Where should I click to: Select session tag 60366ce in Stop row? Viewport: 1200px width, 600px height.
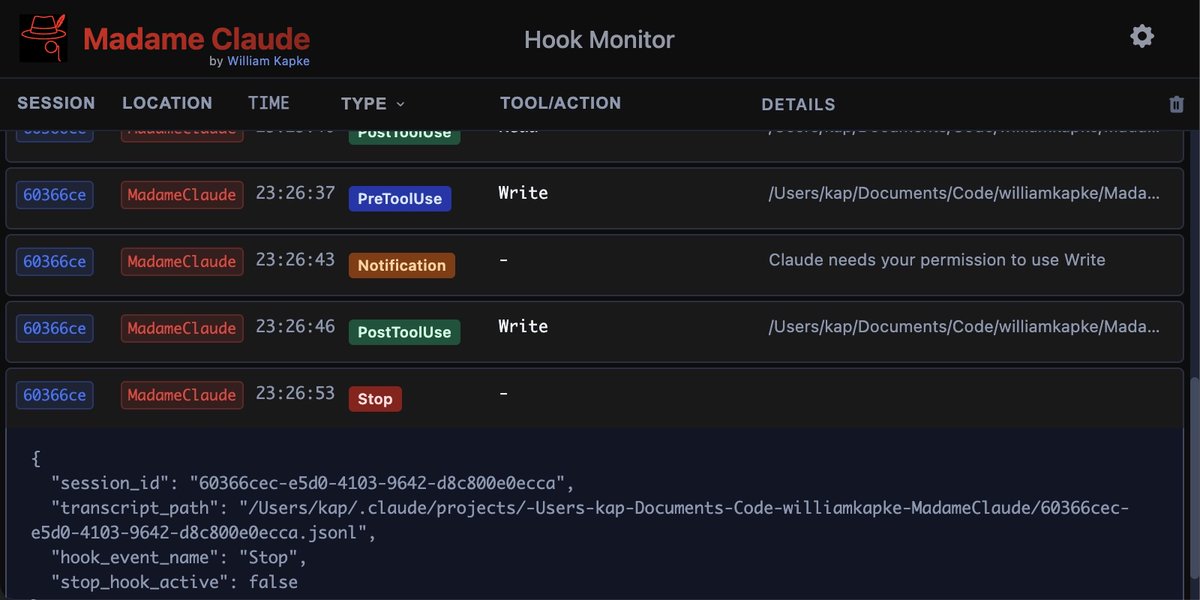pos(55,395)
